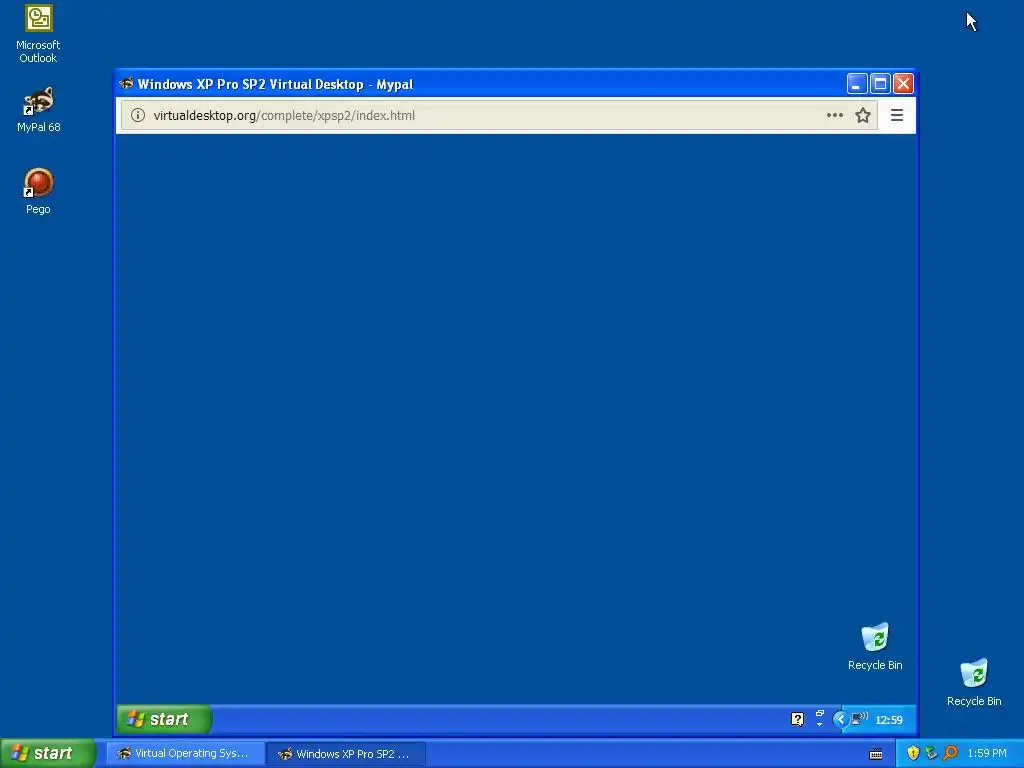
Task: Select the outer desktop Recycle Bin icon
Action: pos(974,682)
